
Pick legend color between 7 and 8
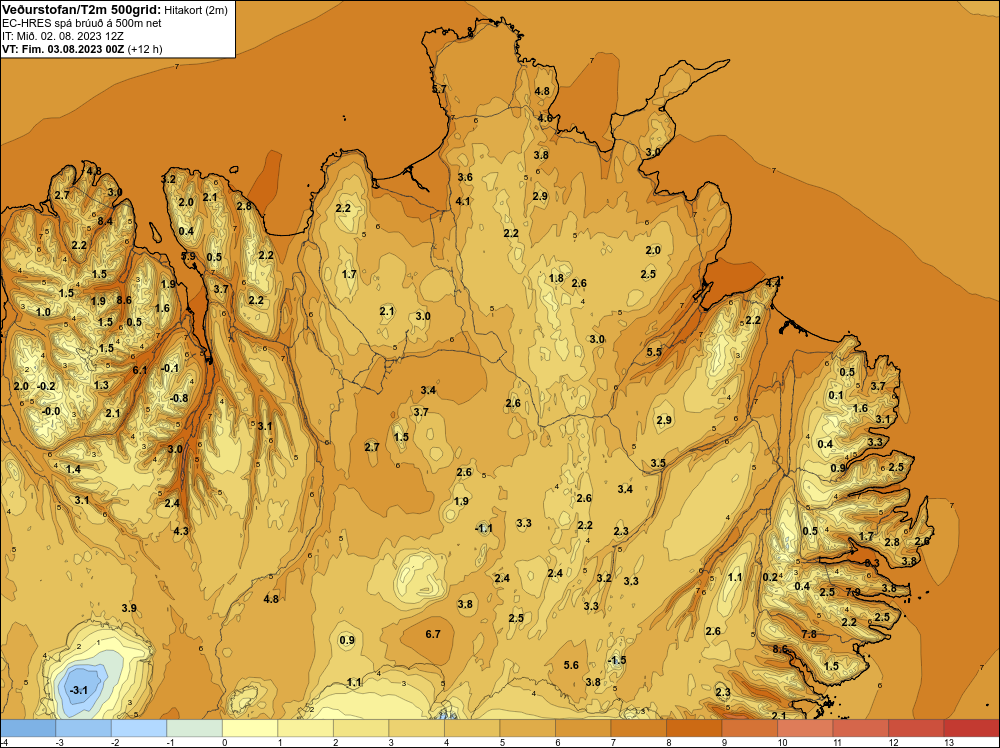[638, 728]
